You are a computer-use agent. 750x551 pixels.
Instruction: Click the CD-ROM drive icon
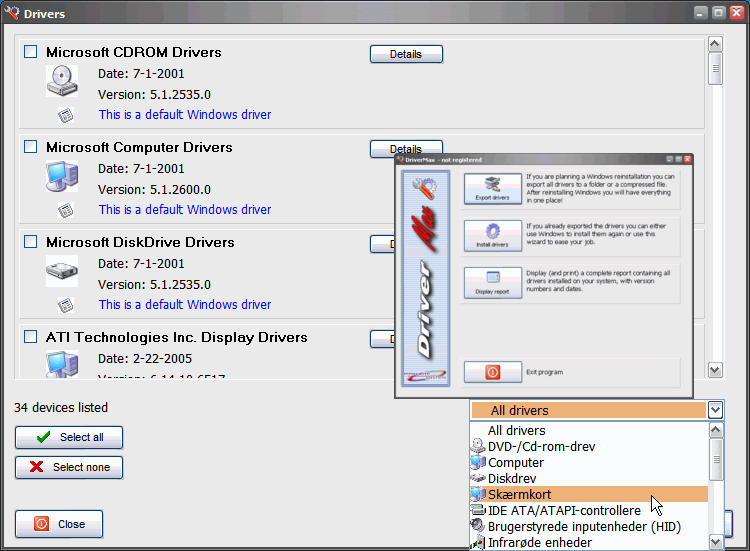point(62,81)
